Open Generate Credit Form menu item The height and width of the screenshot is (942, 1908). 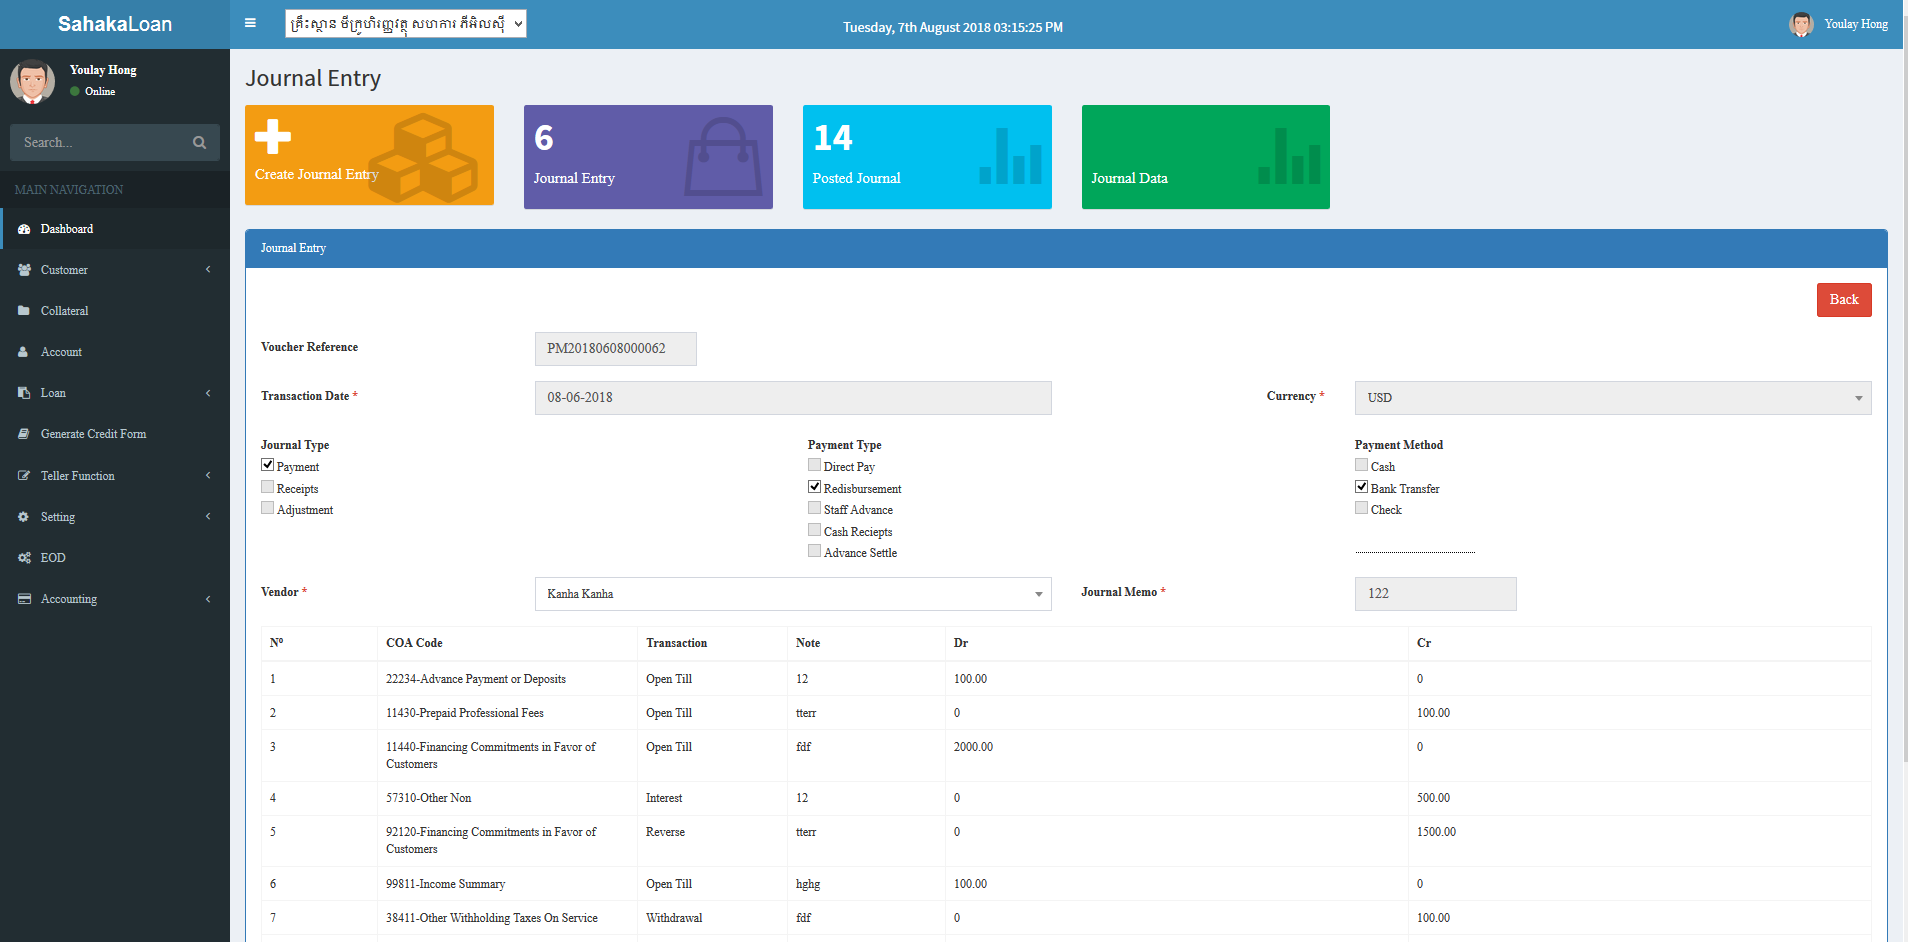click(93, 434)
